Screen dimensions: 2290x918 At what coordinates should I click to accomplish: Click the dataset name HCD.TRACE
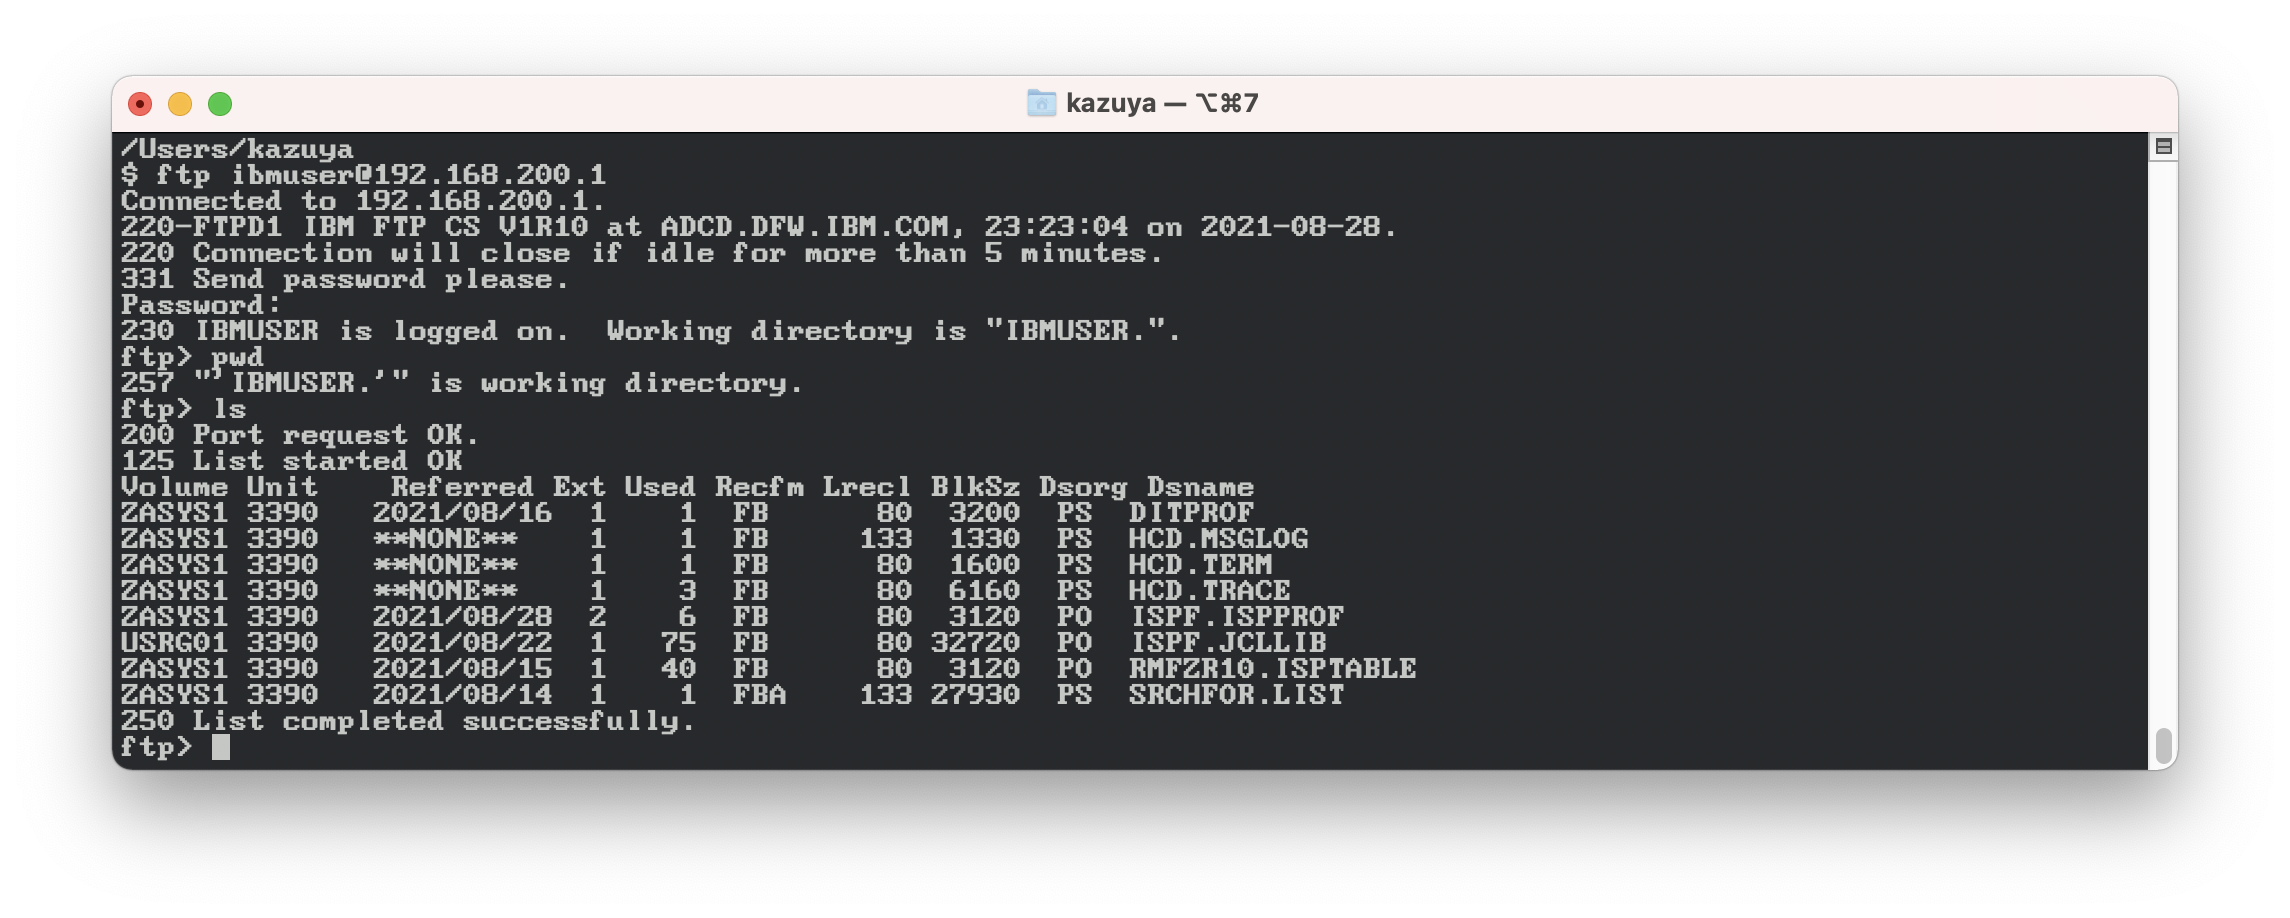point(1209,591)
